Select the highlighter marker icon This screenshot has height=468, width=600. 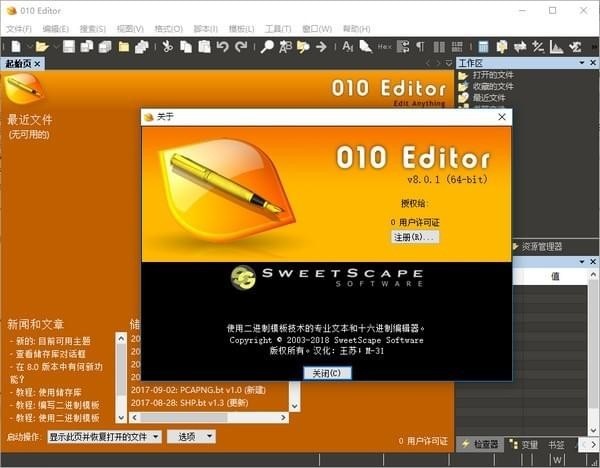[x=366, y=47]
